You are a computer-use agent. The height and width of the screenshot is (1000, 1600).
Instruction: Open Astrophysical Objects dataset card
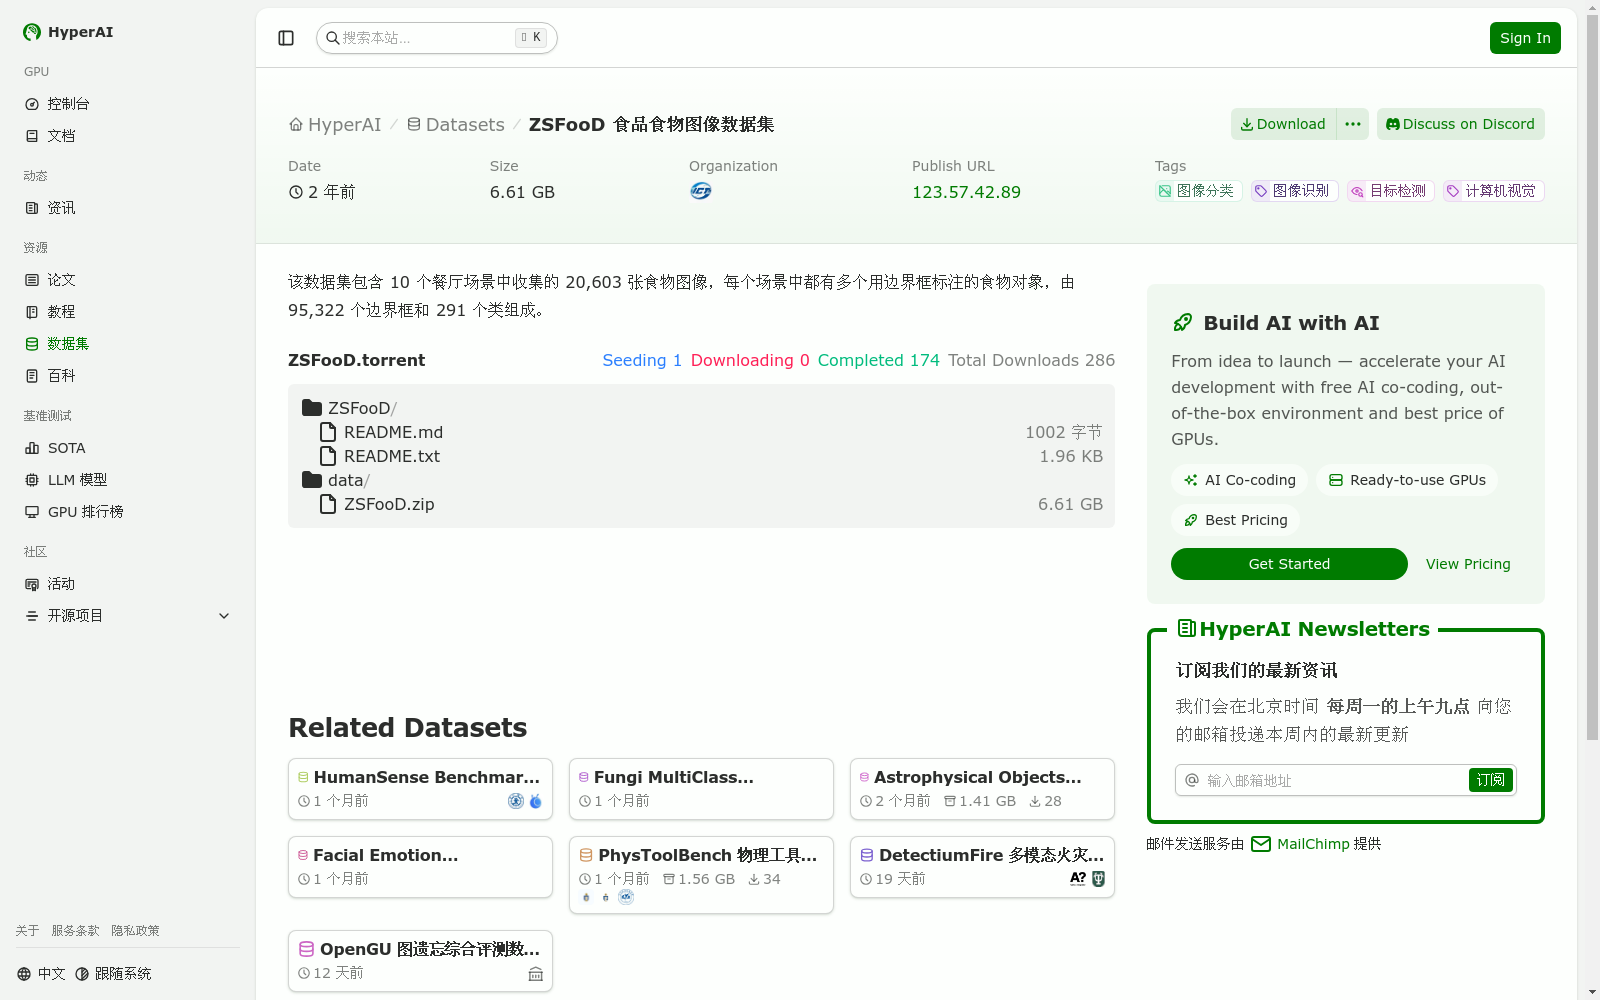click(982, 789)
